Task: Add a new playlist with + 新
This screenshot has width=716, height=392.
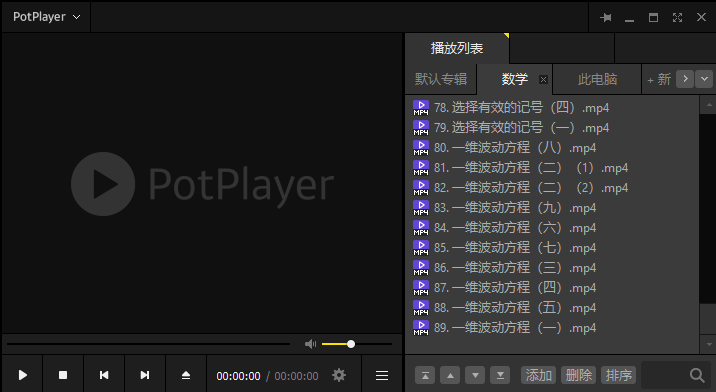Action: coord(659,79)
